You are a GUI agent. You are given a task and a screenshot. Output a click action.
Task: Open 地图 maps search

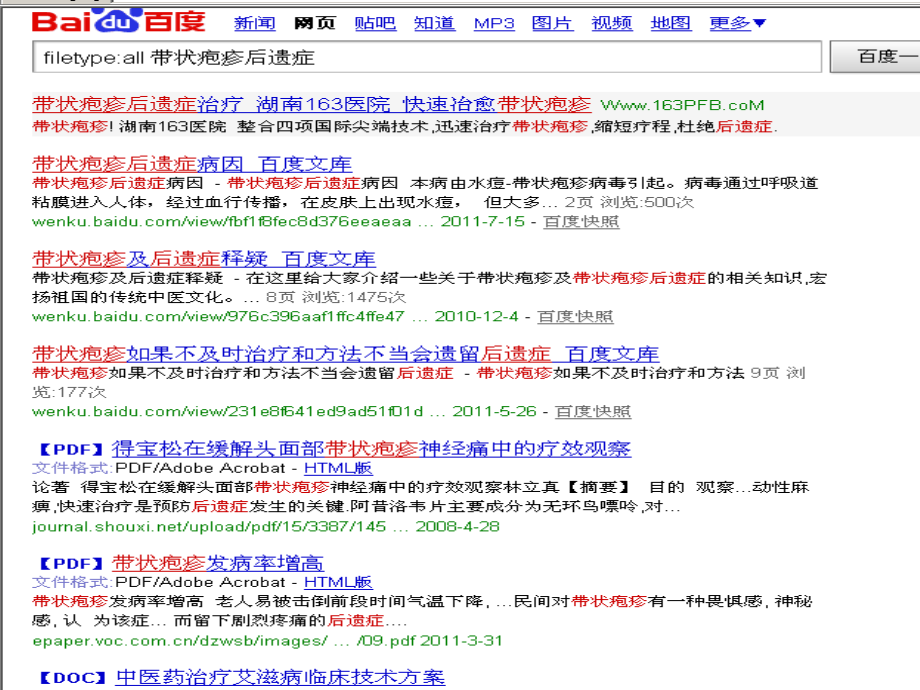pyautogui.click(x=670, y=23)
